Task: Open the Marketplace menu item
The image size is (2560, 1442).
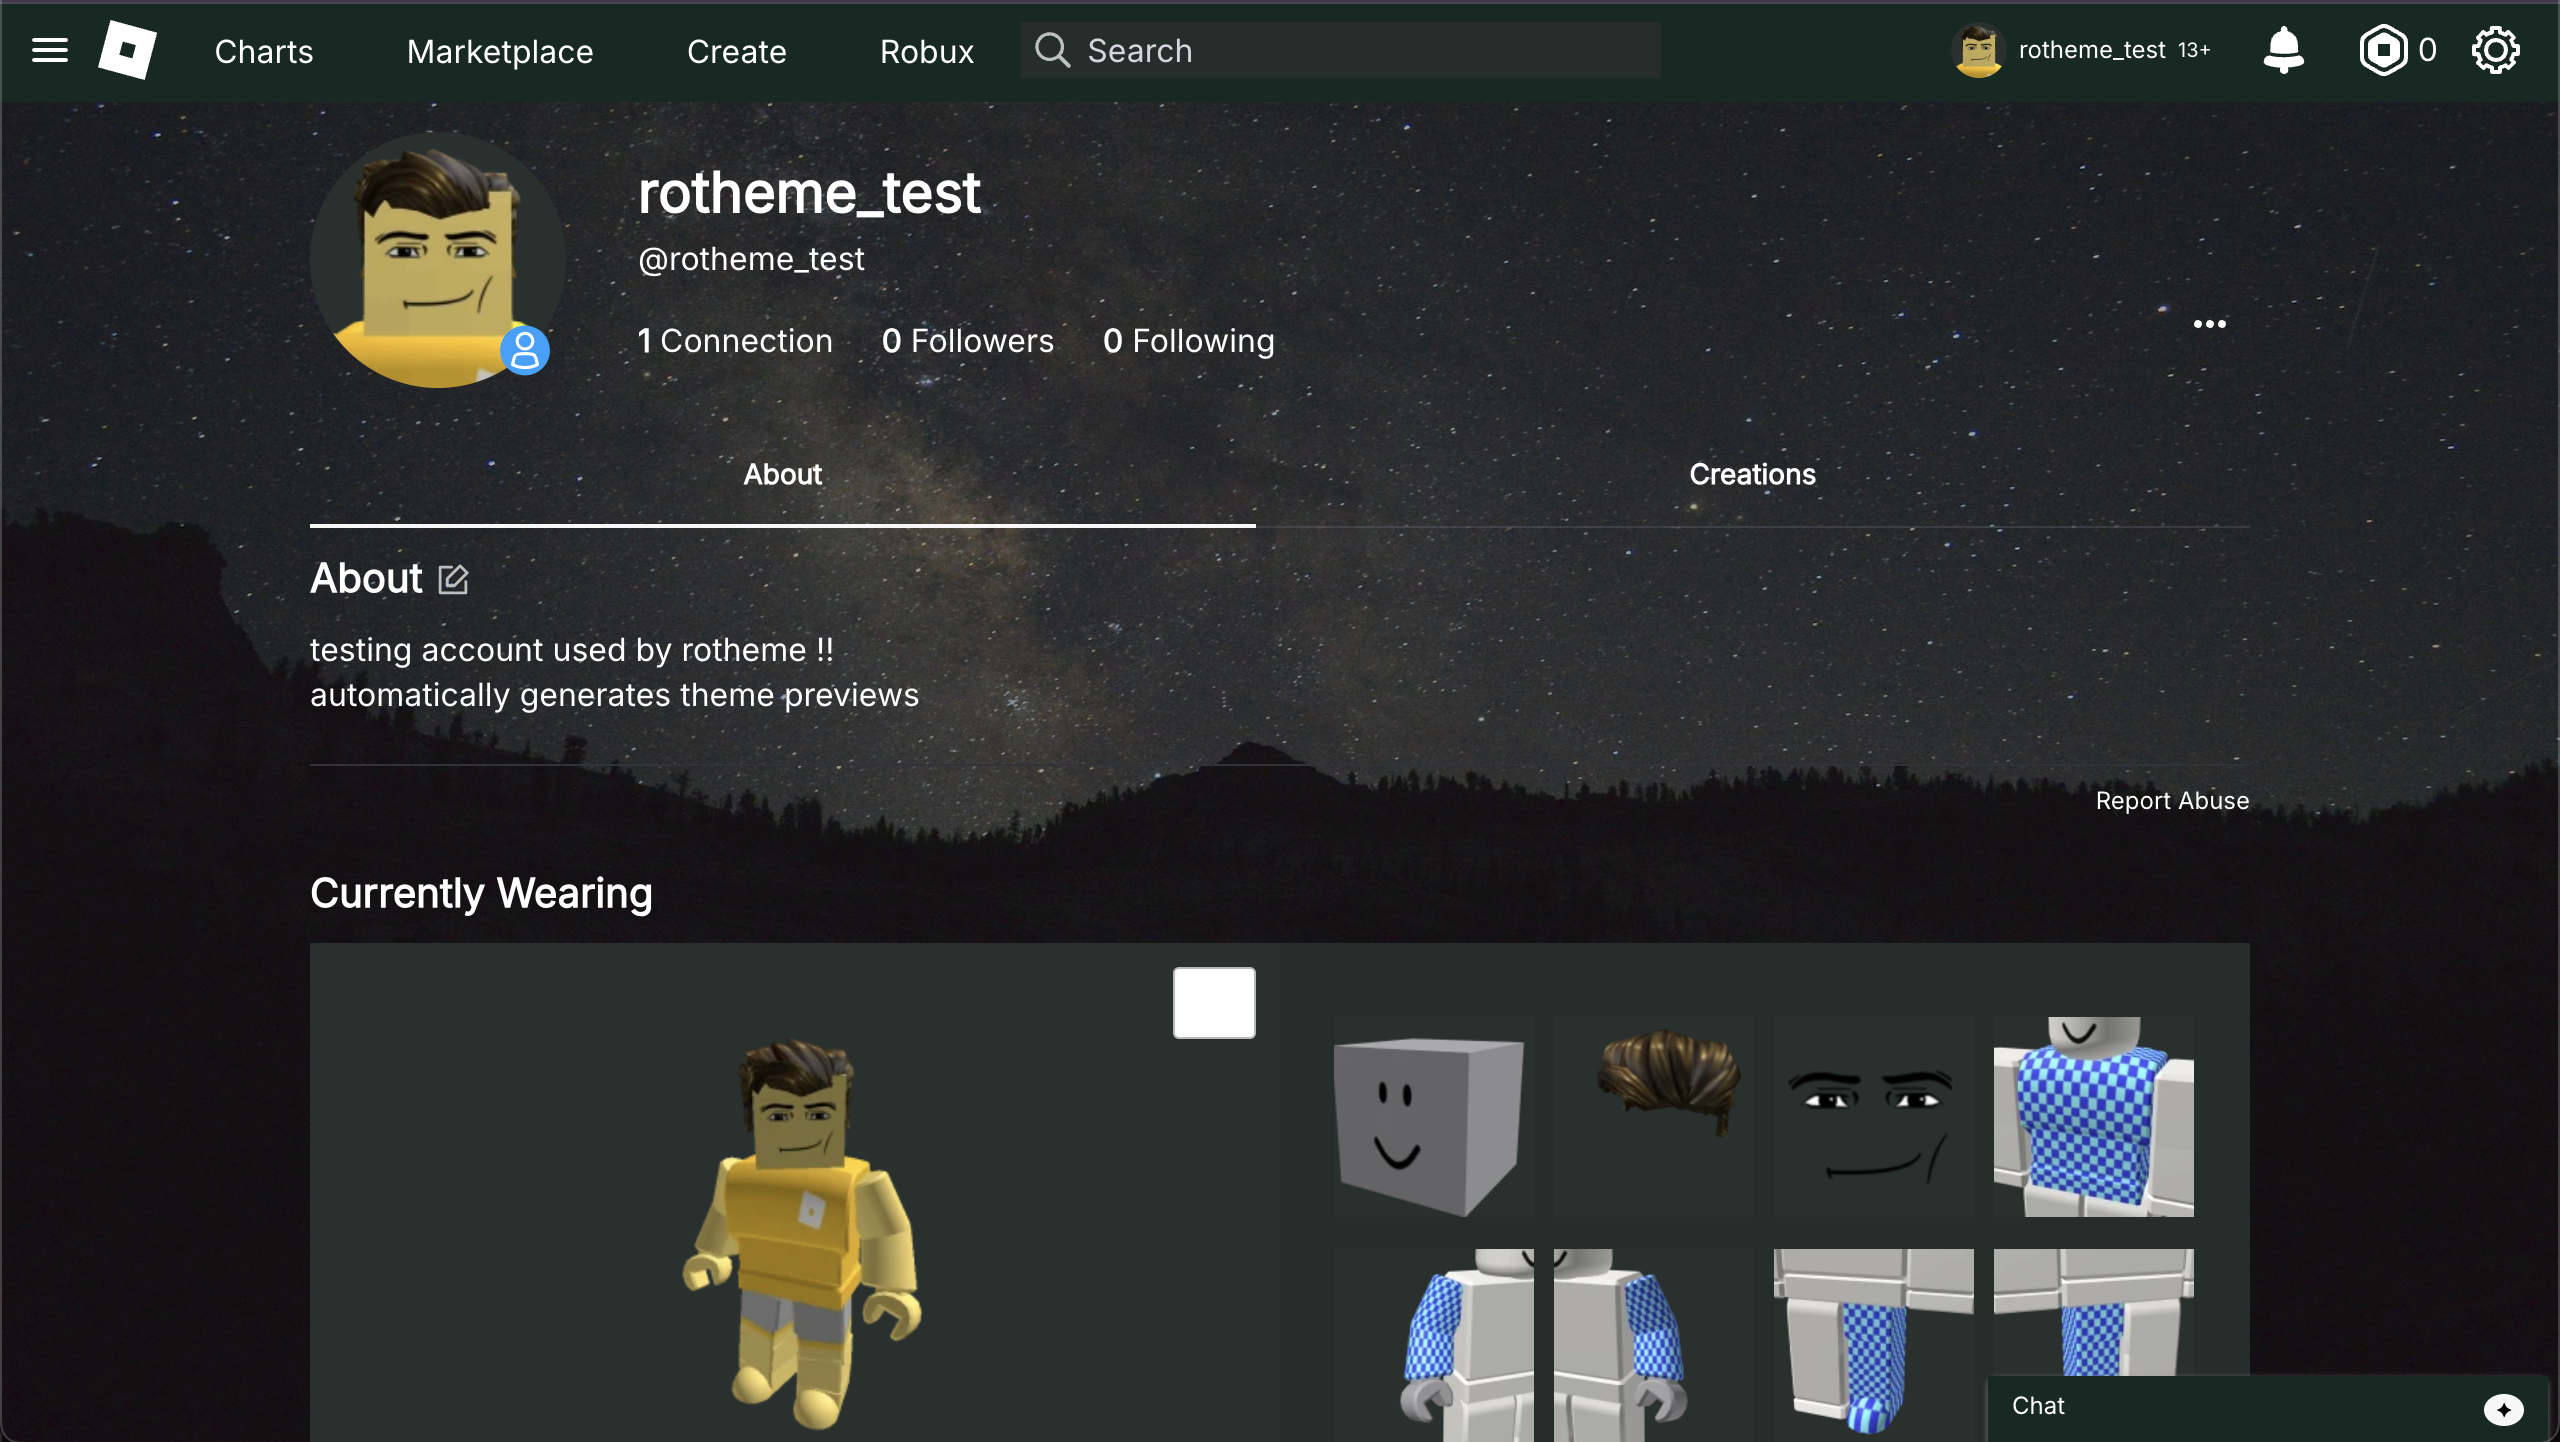Action: (x=500, y=51)
